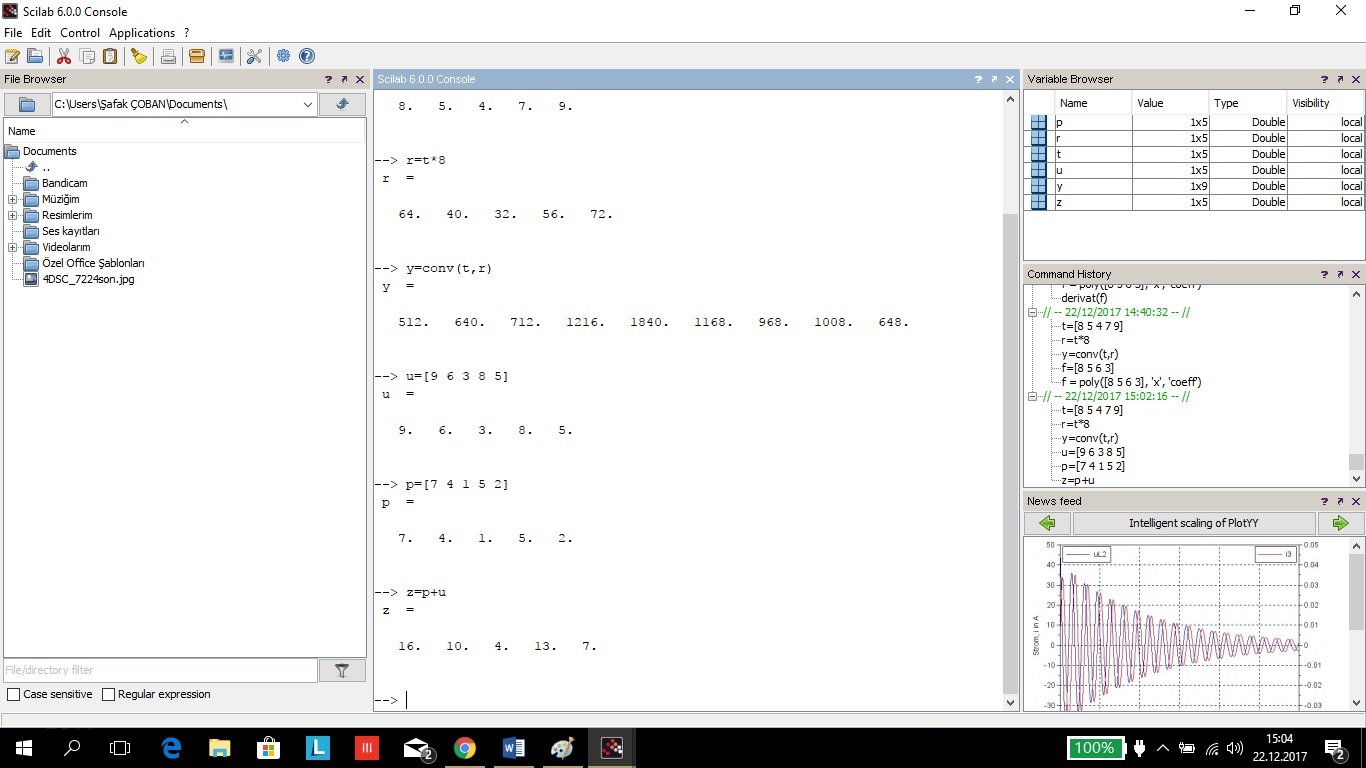Undock the Variable Browser panel
Screen dimensions: 1366x768
tap(1340, 79)
